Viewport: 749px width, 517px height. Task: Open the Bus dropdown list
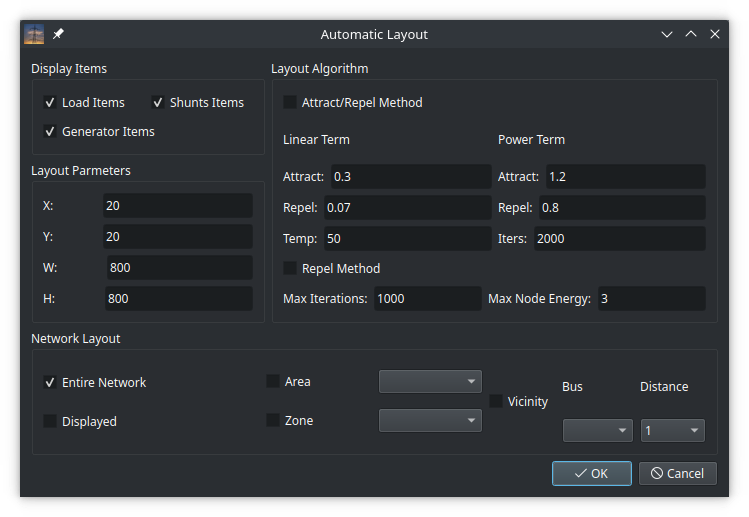tap(598, 431)
